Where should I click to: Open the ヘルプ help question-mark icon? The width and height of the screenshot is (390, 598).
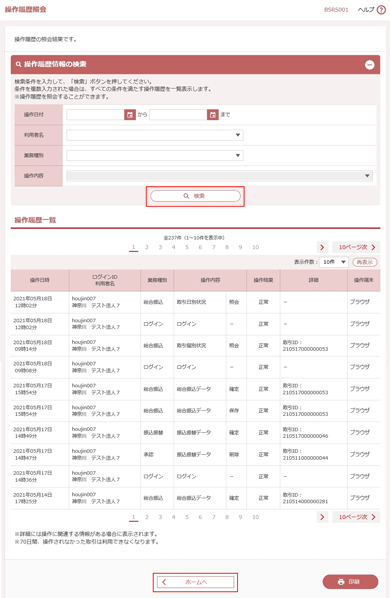[381, 10]
